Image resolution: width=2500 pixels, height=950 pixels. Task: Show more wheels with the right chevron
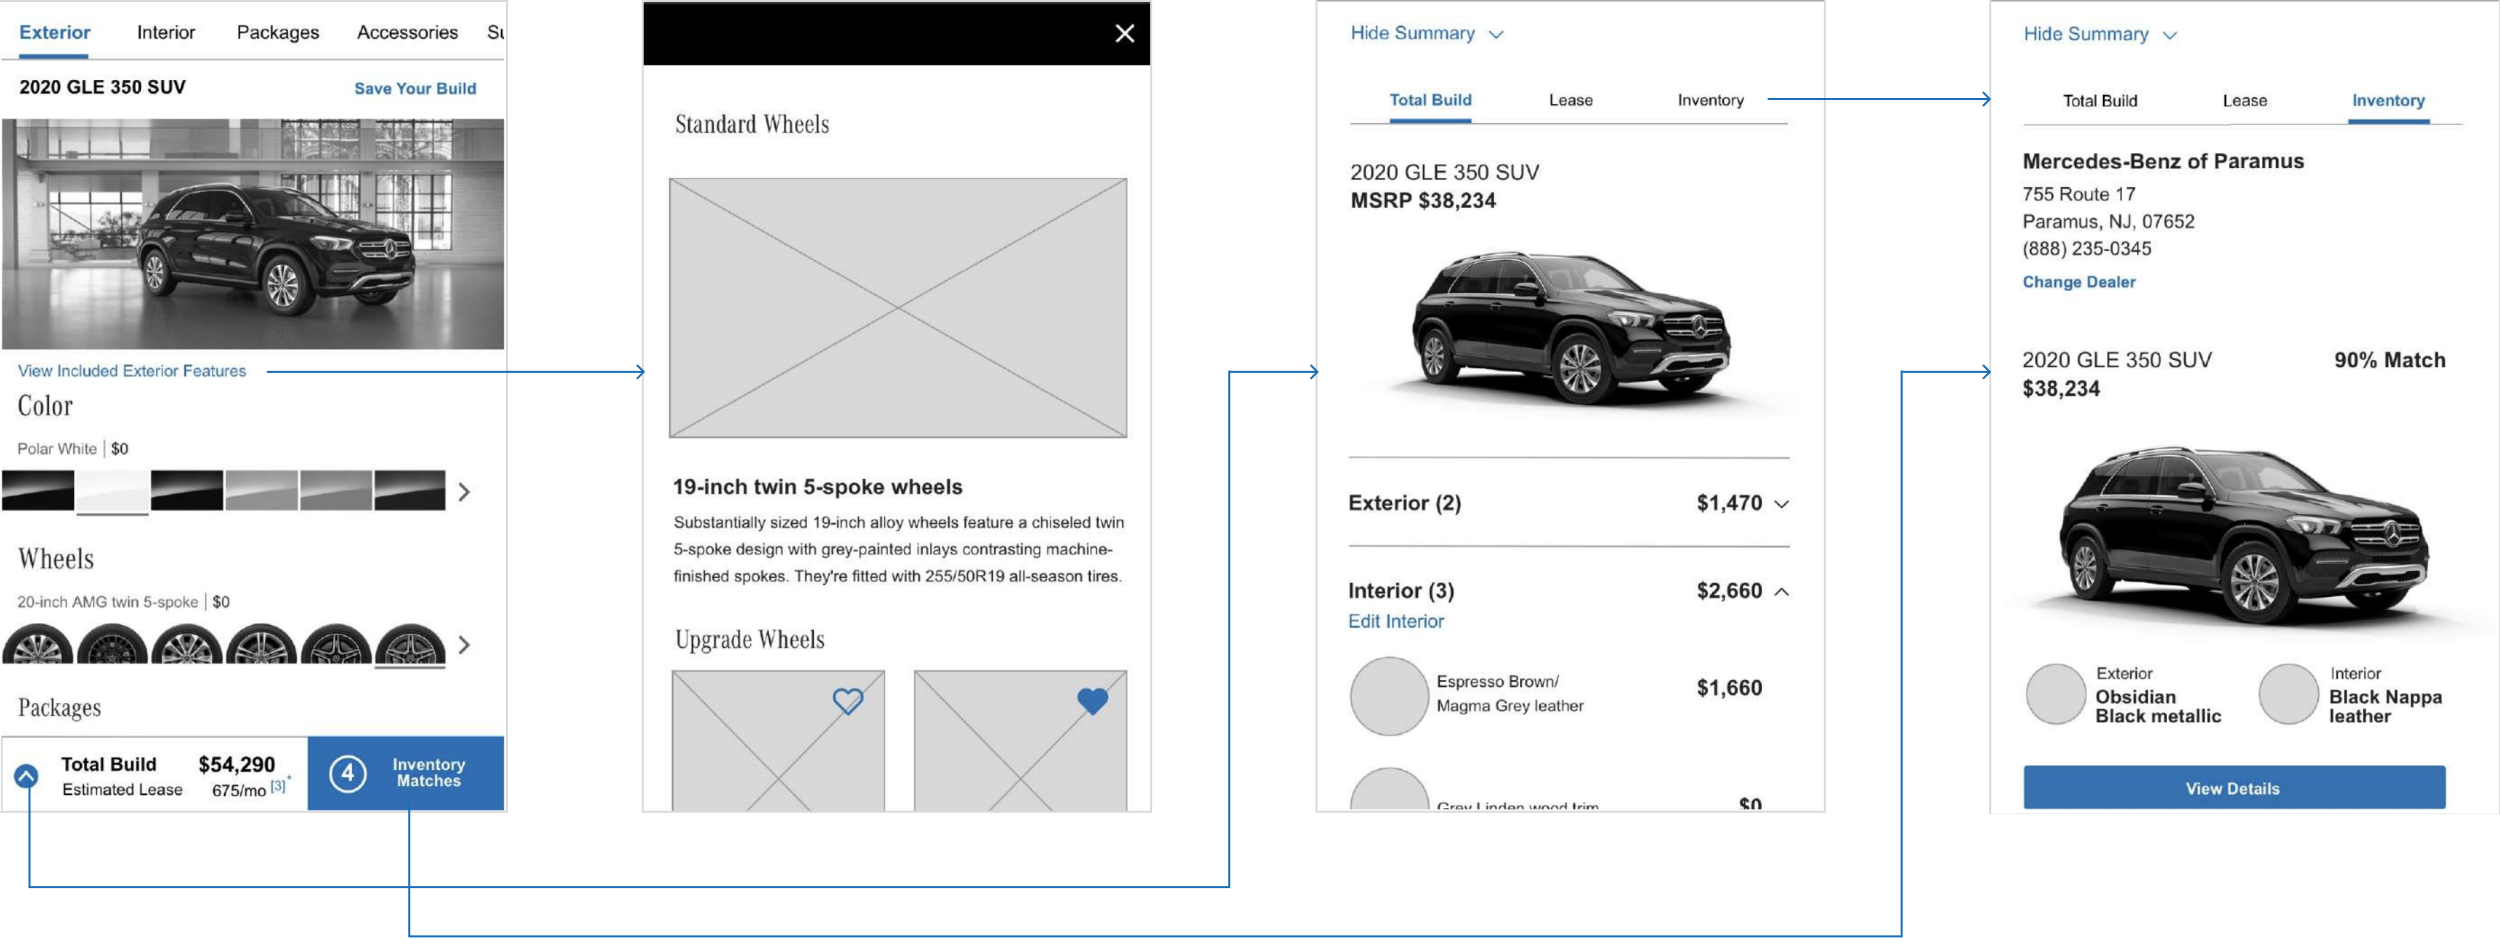[x=464, y=645]
